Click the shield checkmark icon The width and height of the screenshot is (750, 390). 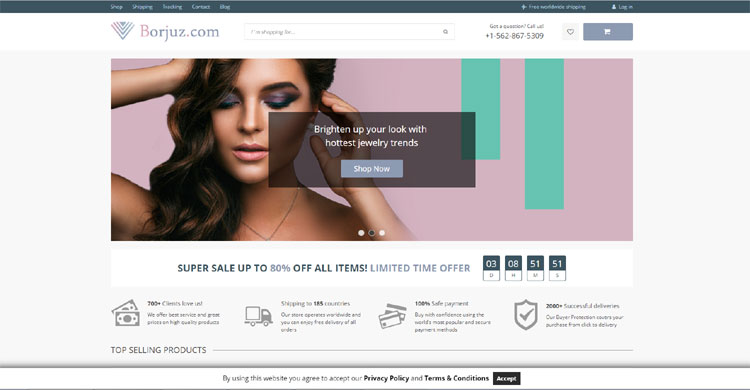(x=526, y=315)
